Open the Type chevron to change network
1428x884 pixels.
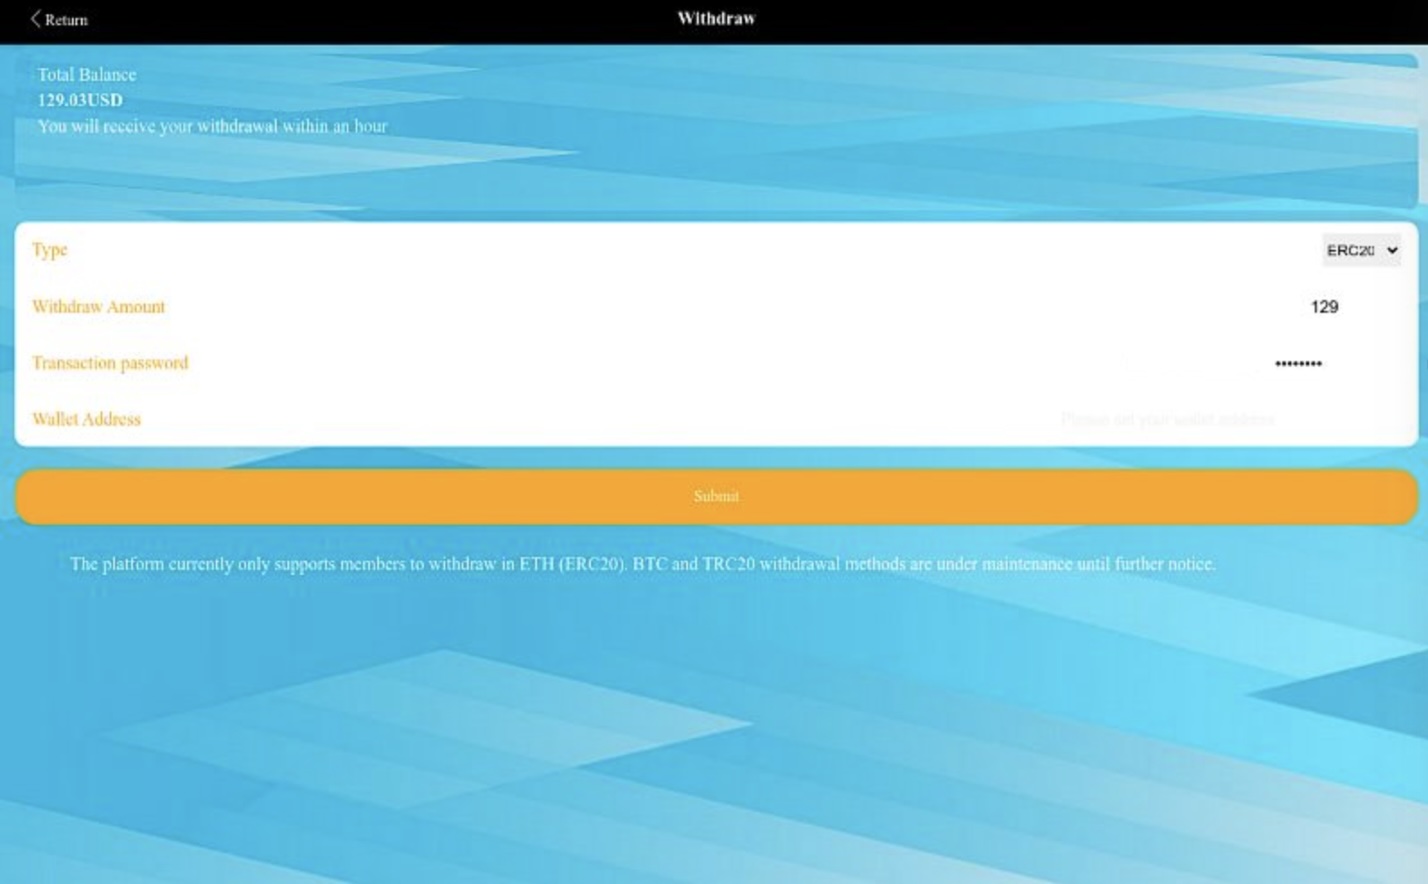tap(1392, 250)
